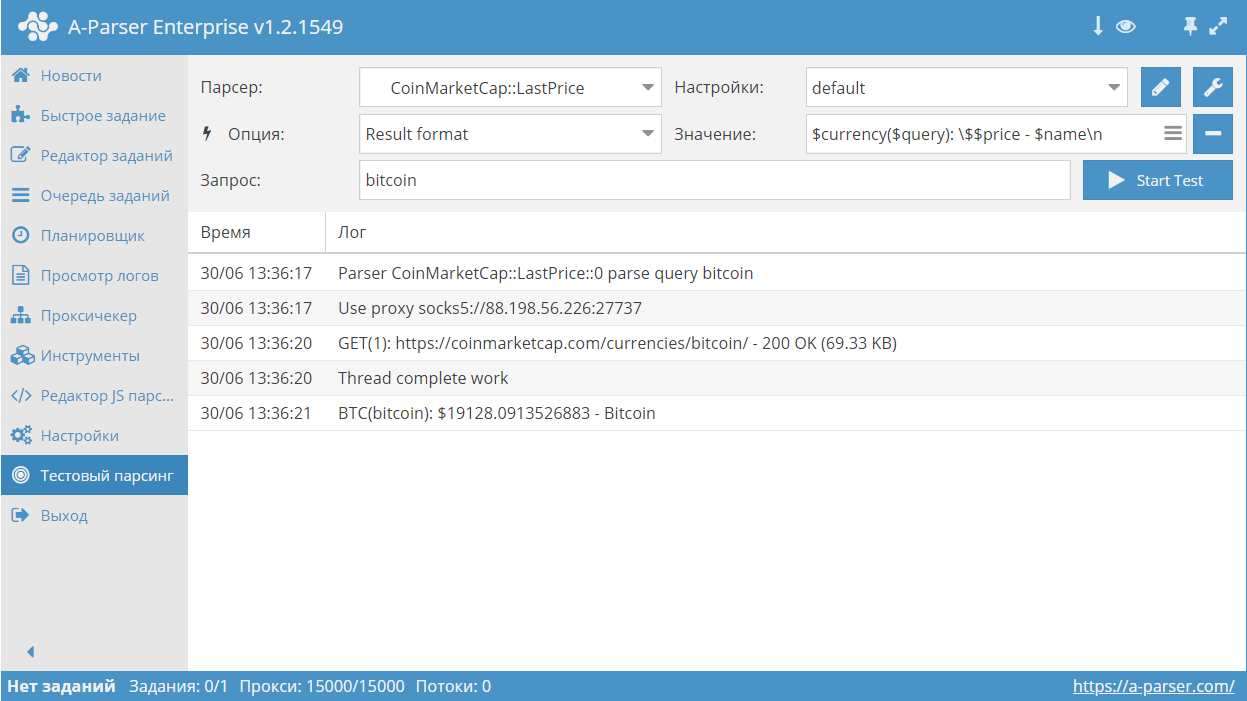Click the cubes icon for Инструменты

pyautogui.click(x=22, y=355)
